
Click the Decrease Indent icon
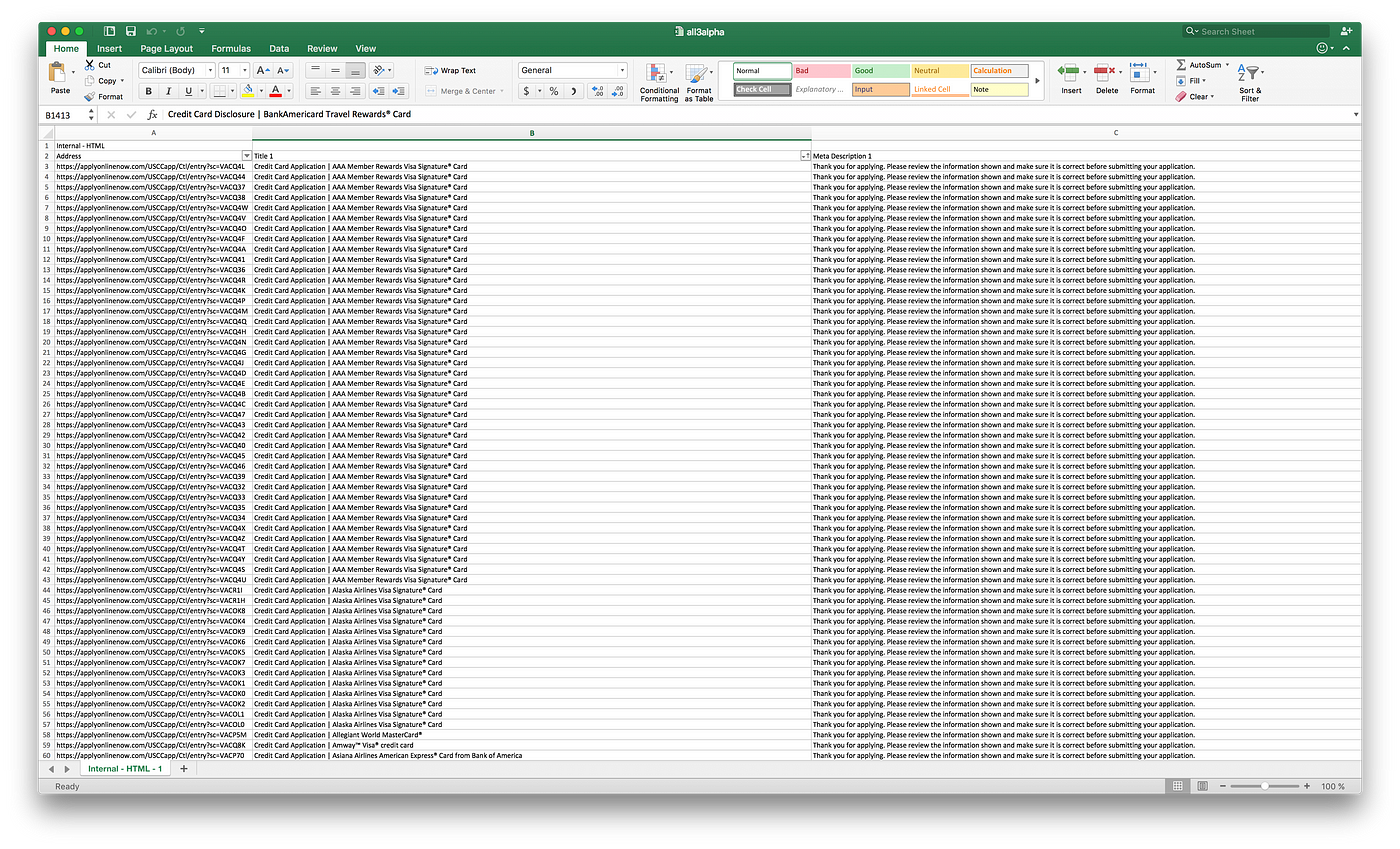pos(379,91)
